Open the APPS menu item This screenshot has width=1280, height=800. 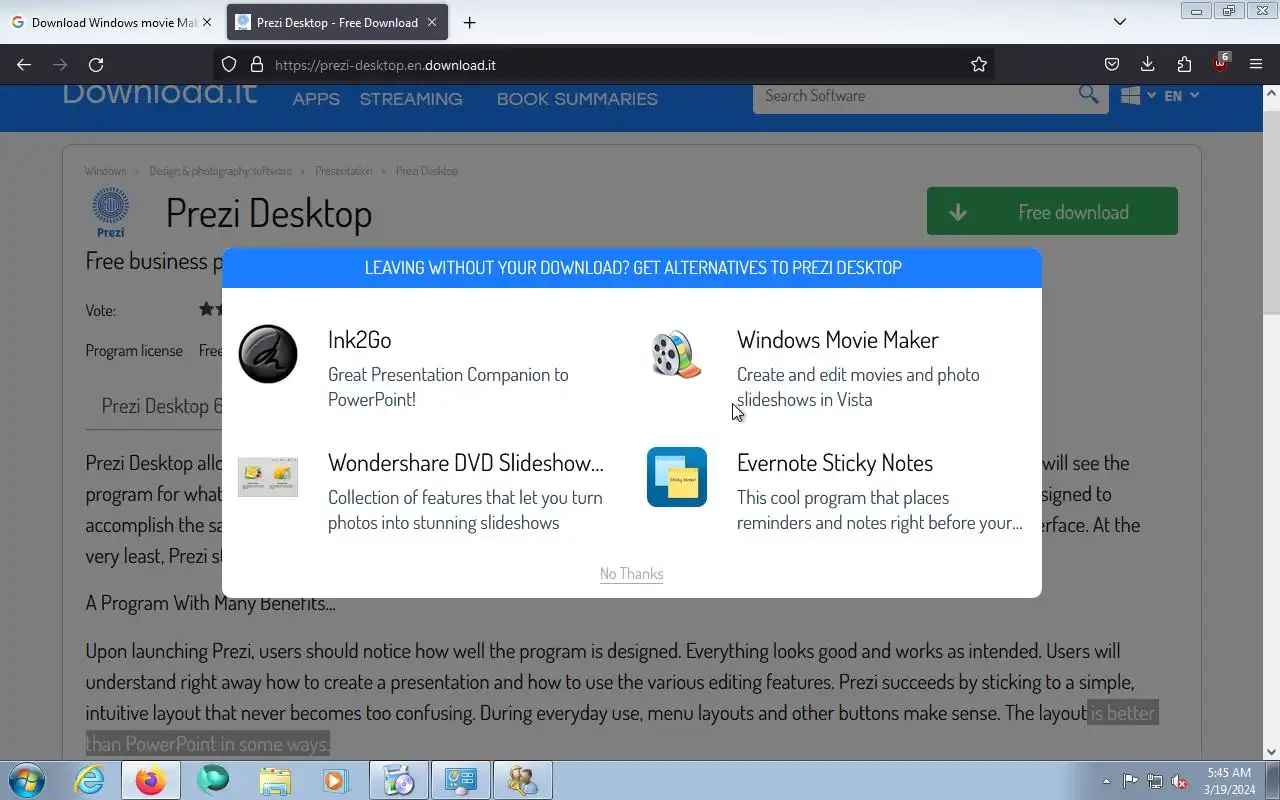[316, 99]
